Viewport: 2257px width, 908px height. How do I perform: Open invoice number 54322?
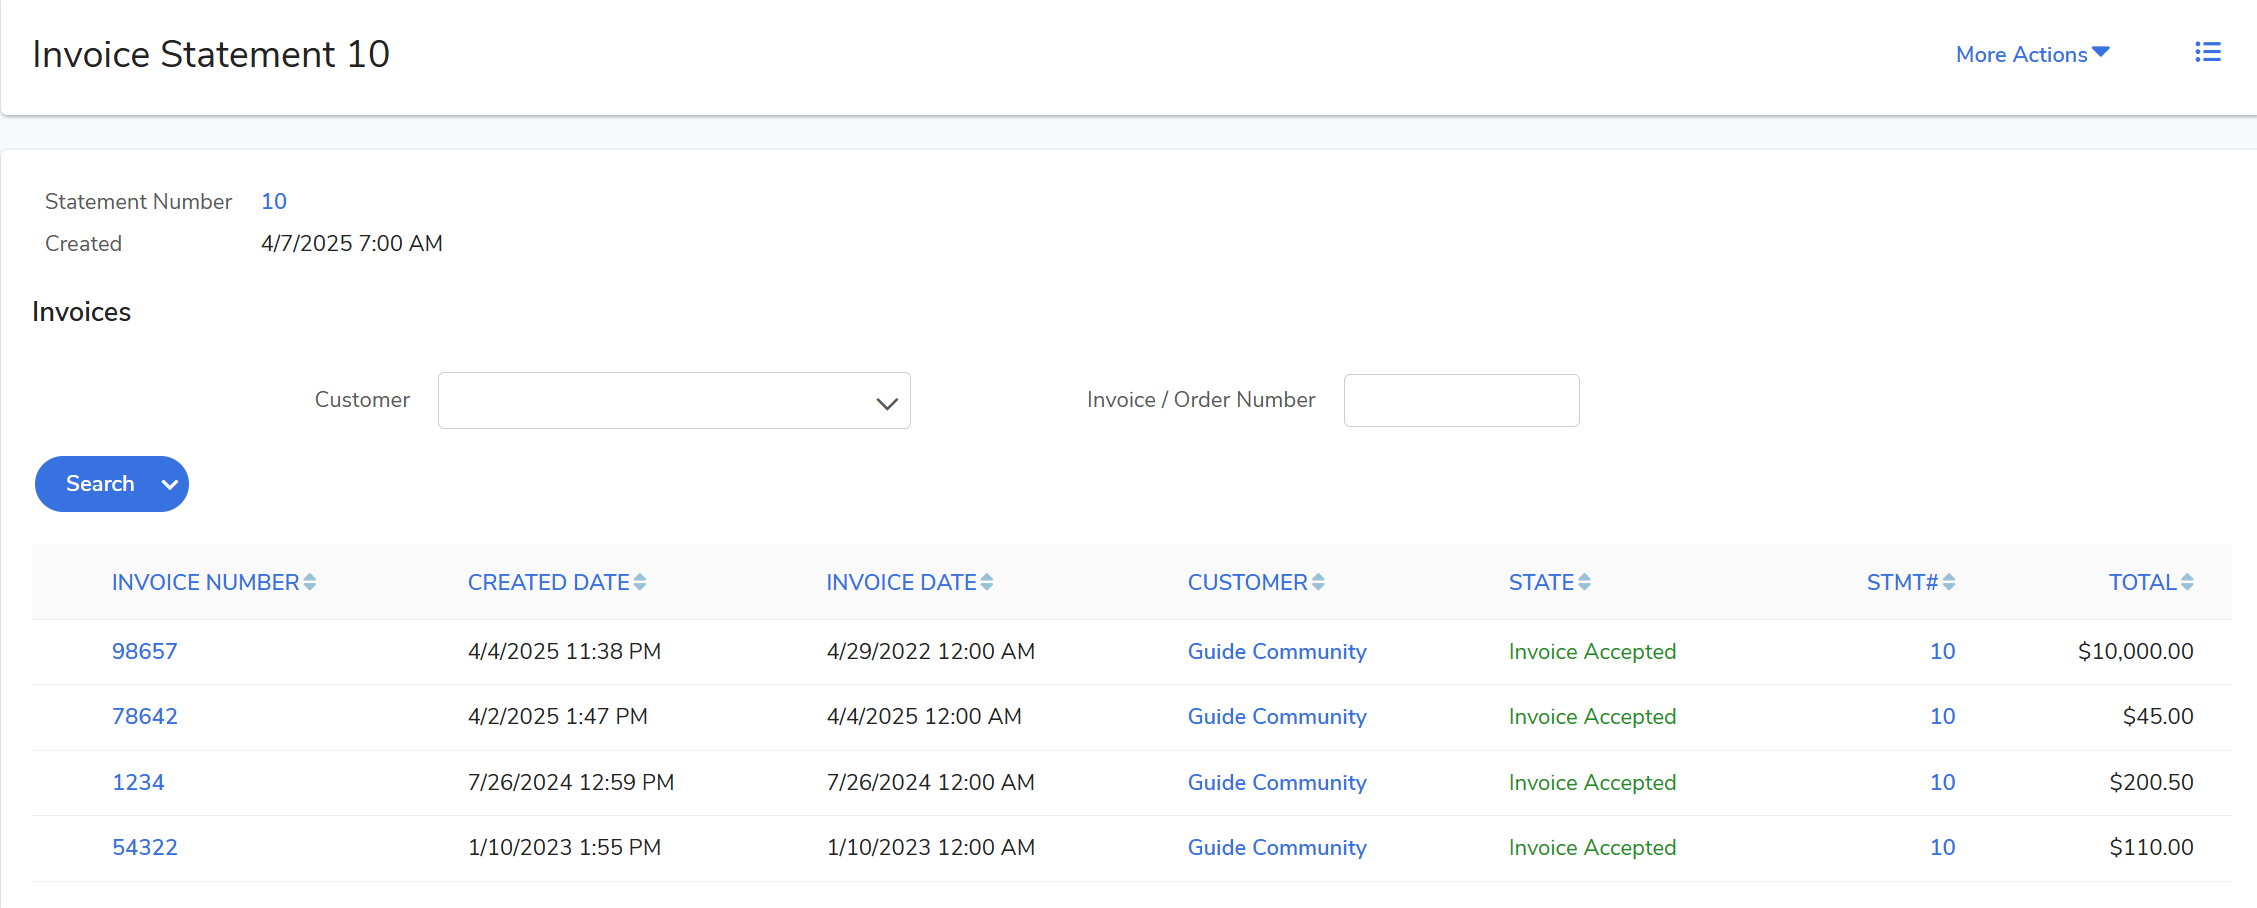point(145,847)
